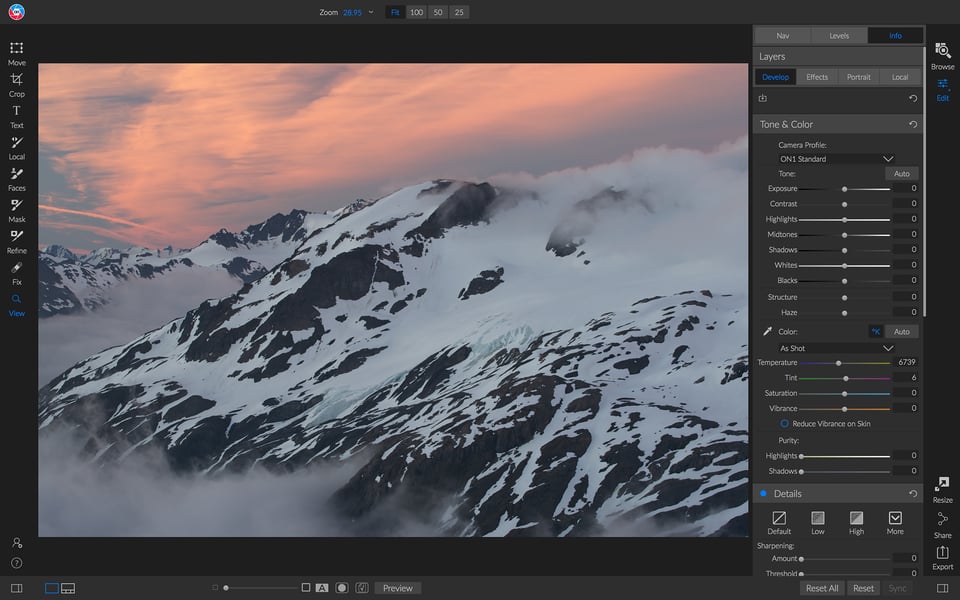960x600 pixels.
Task: Open the Resize module
Action: pyautogui.click(x=942, y=490)
